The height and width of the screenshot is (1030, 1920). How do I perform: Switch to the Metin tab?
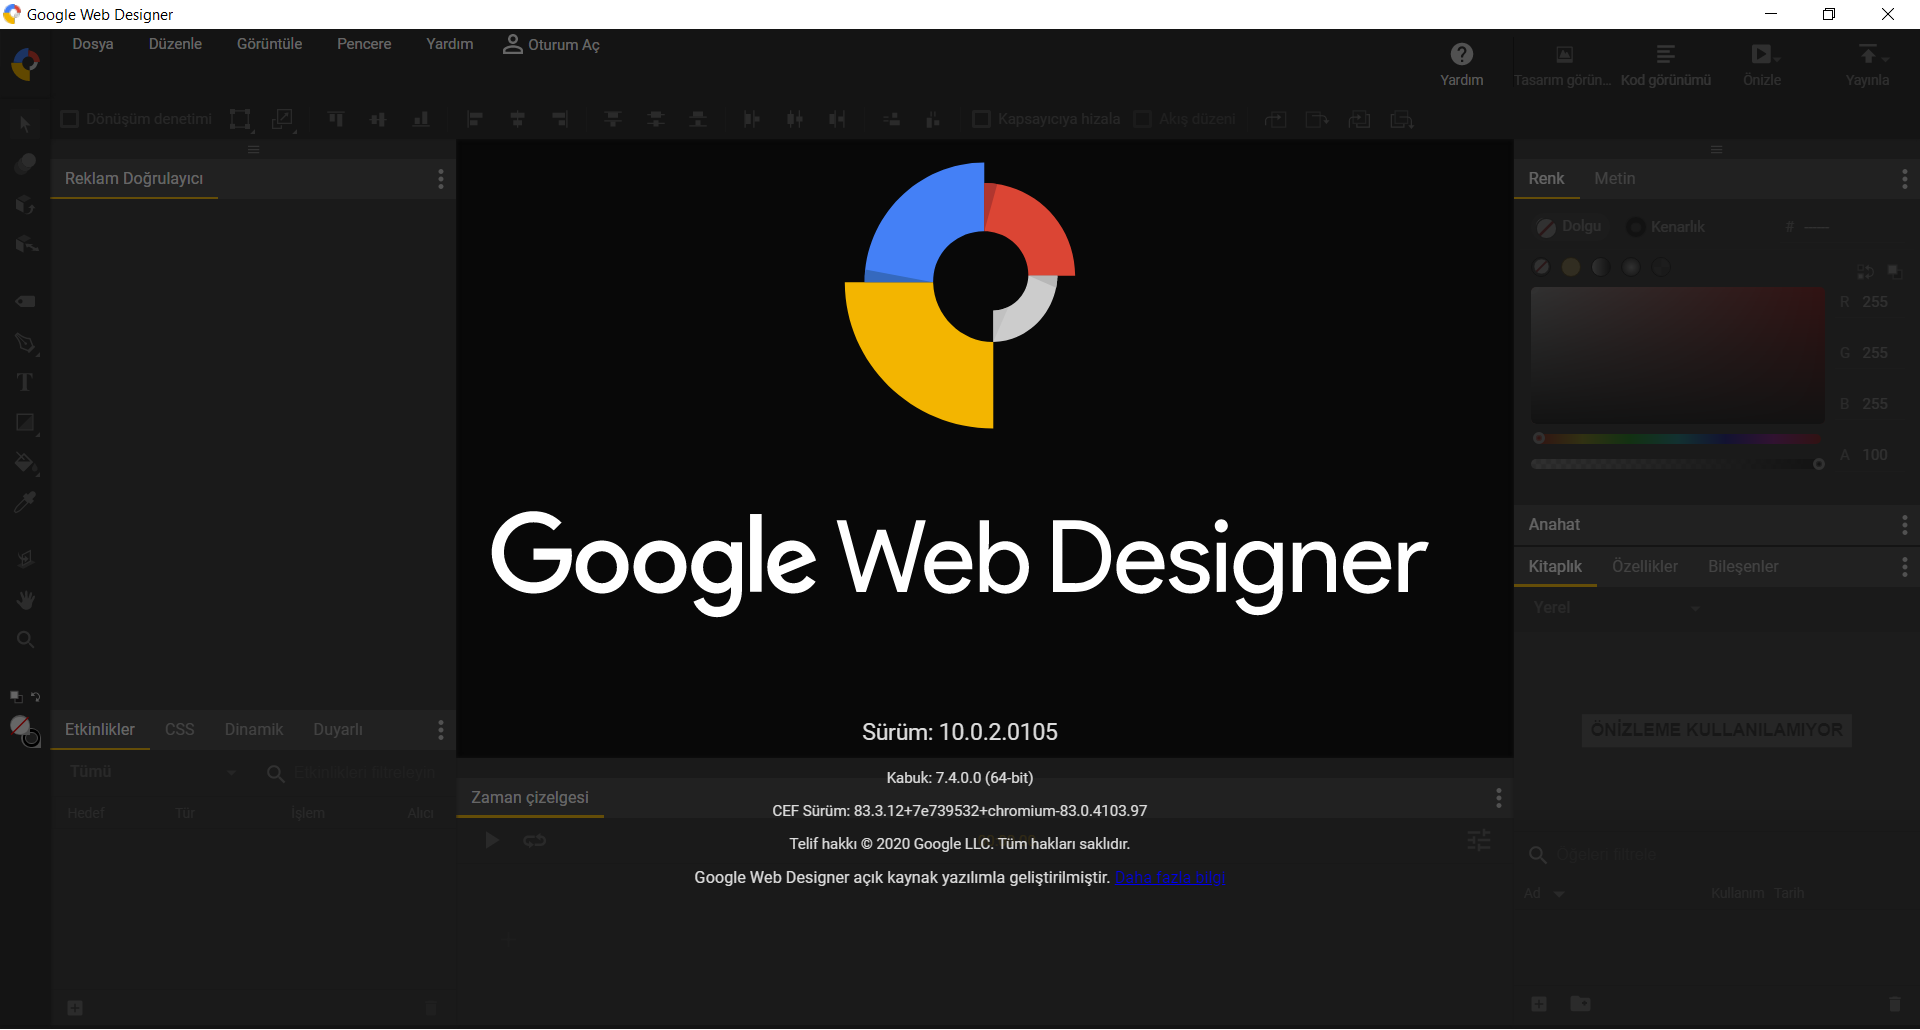coord(1614,178)
